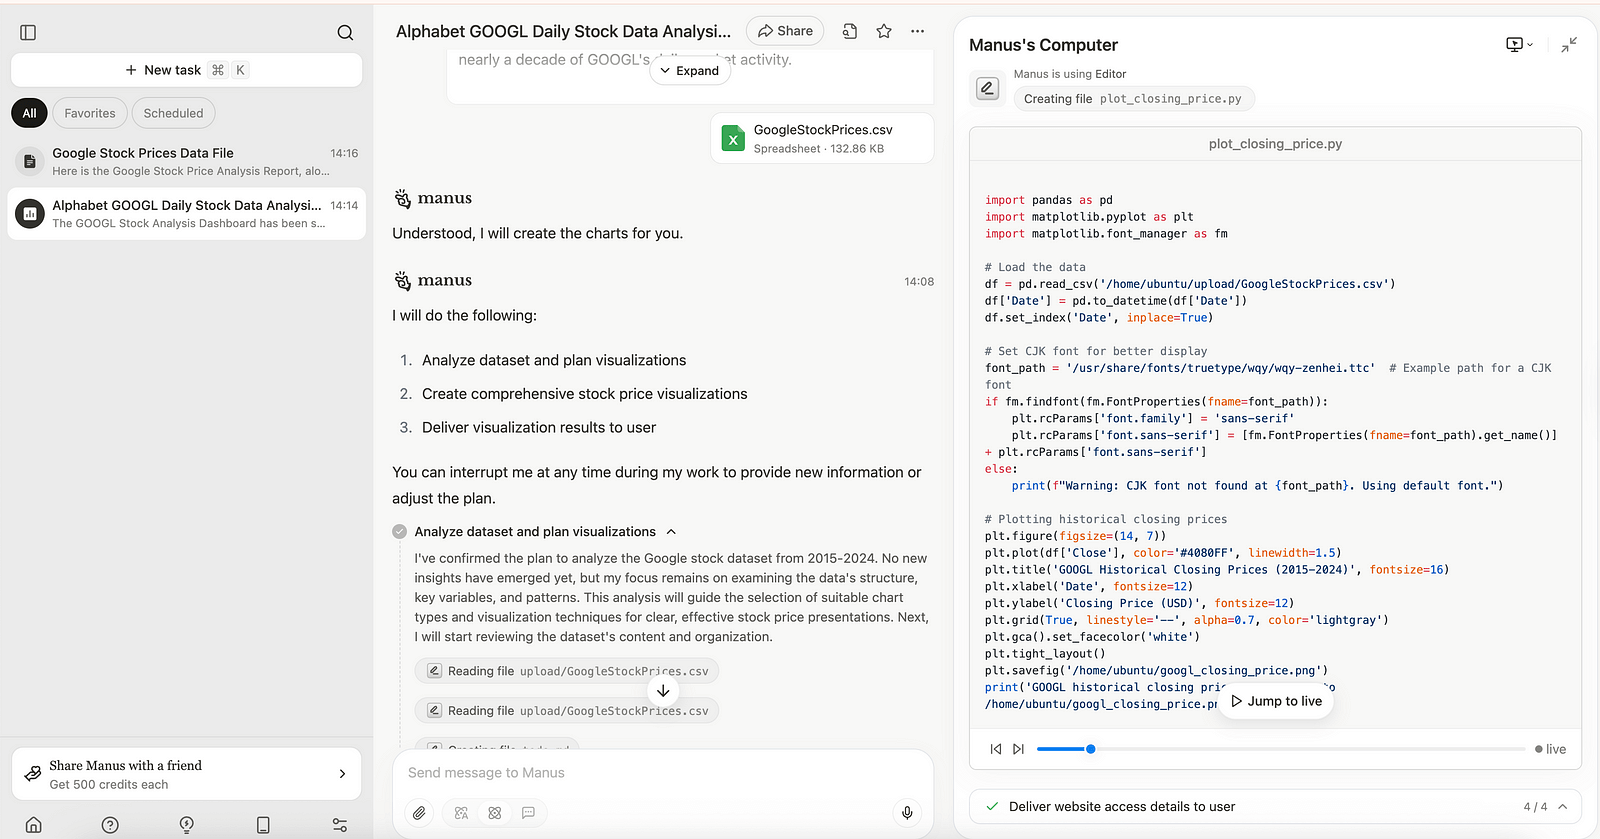Jump to latest message with down arrow
The height and width of the screenshot is (839, 1600).
(x=663, y=691)
